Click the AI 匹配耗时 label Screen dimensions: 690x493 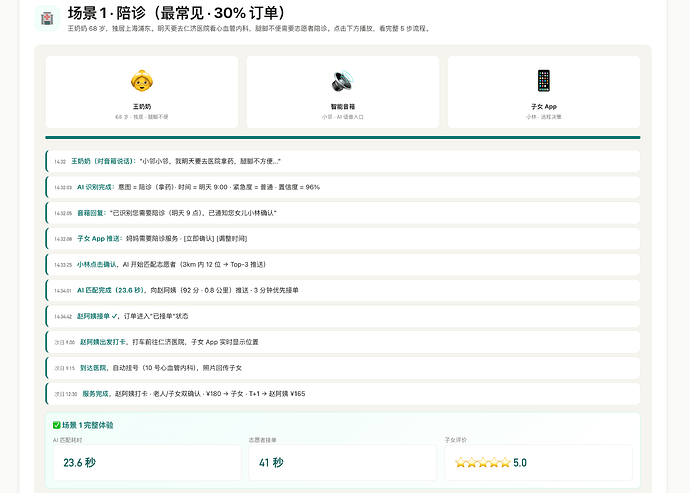67,440
